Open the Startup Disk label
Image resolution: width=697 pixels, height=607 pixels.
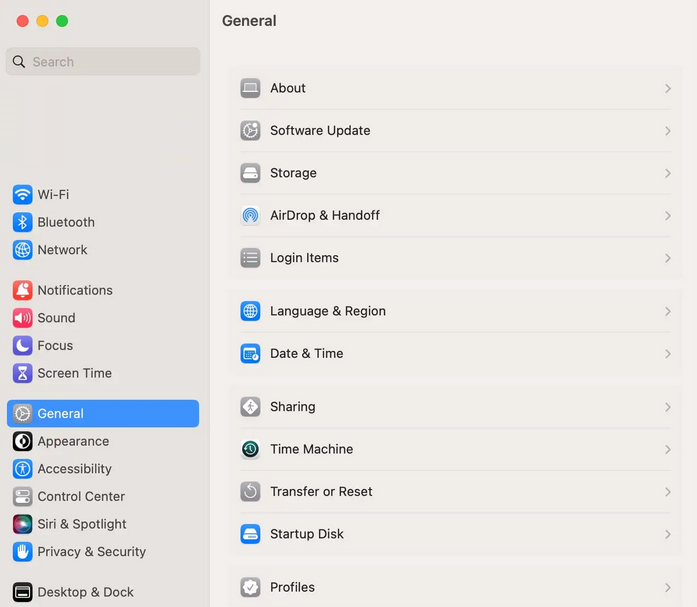pyautogui.click(x=307, y=534)
